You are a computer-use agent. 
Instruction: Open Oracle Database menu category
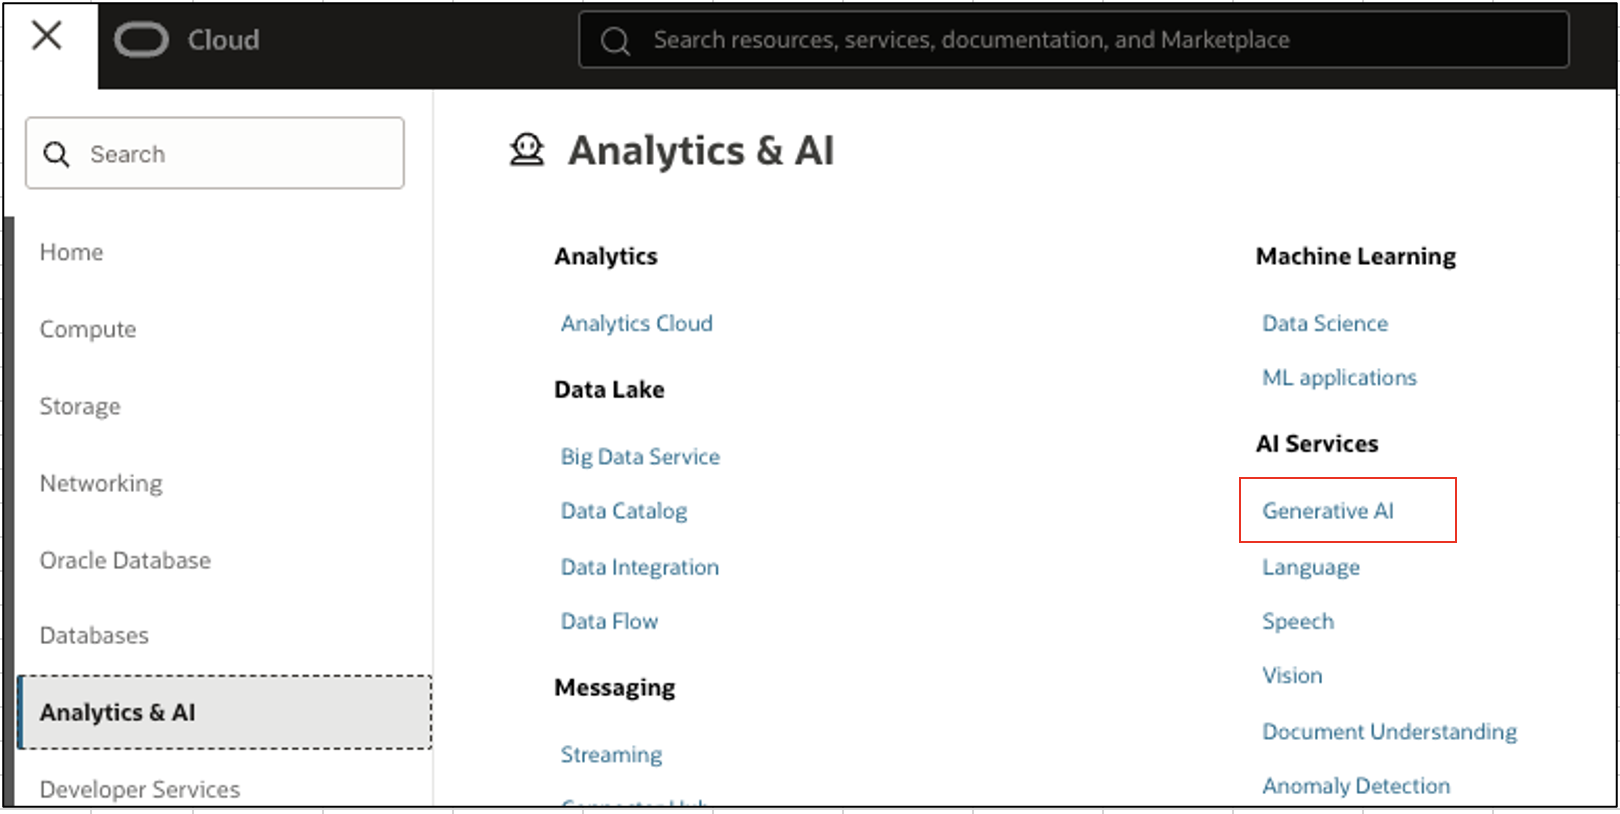coord(125,560)
